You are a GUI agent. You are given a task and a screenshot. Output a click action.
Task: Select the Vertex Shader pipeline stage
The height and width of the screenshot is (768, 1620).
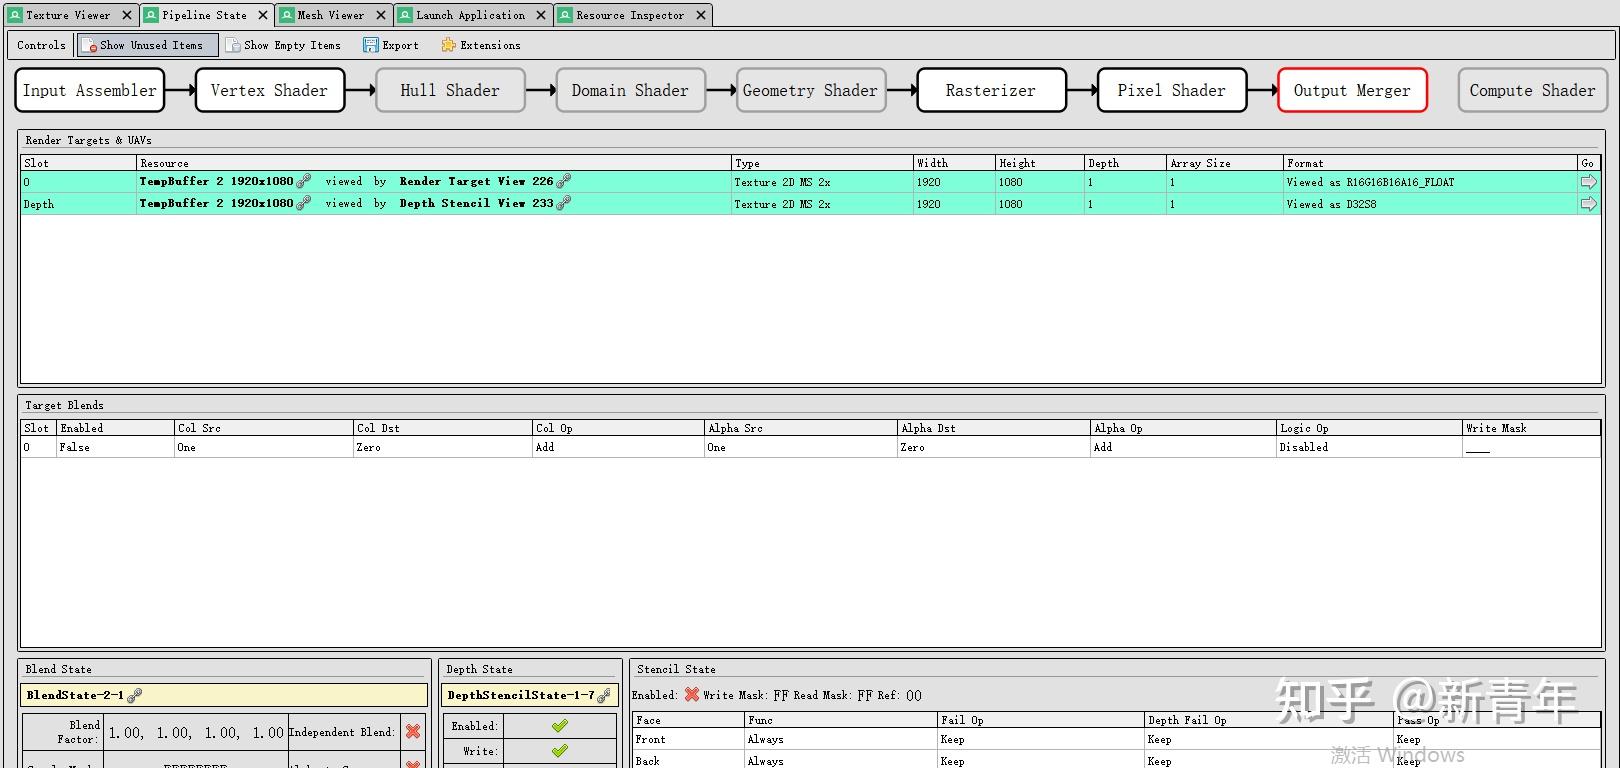270,90
